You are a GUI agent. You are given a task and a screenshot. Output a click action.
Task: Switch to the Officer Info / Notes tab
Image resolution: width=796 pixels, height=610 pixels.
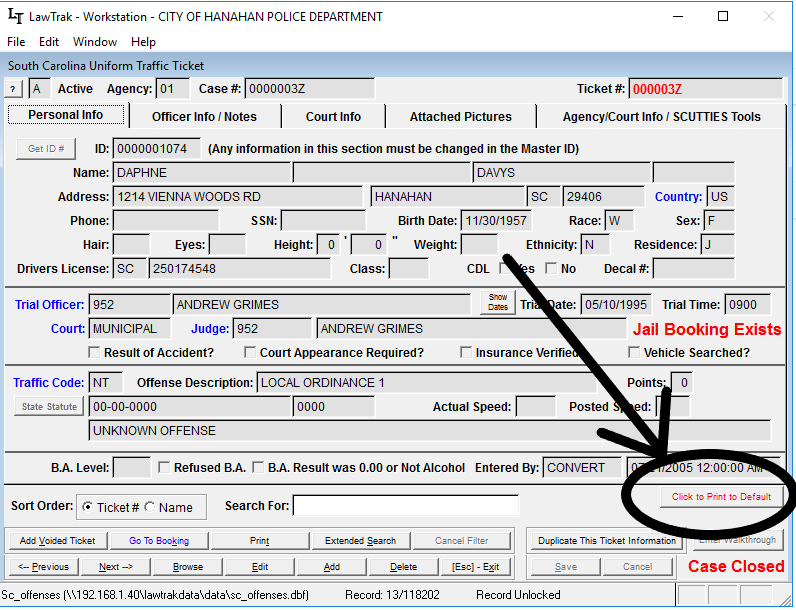coord(205,117)
